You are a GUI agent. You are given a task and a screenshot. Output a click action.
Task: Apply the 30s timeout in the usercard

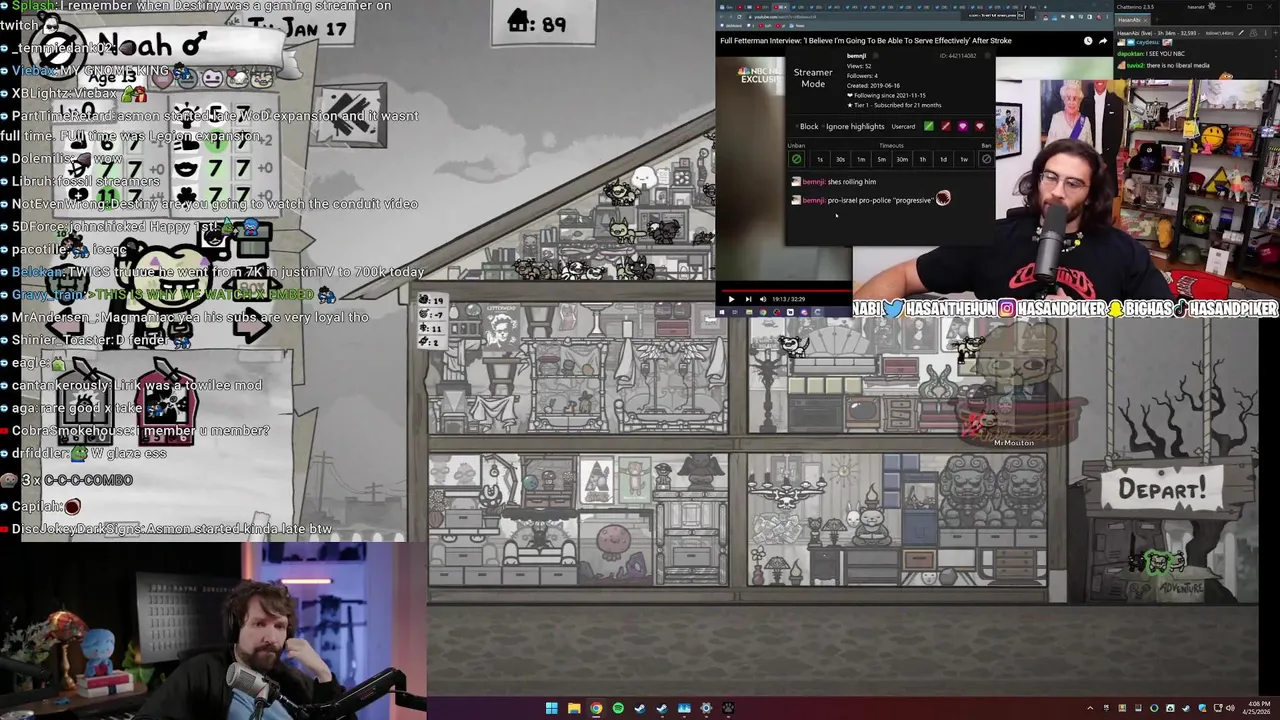coord(841,159)
